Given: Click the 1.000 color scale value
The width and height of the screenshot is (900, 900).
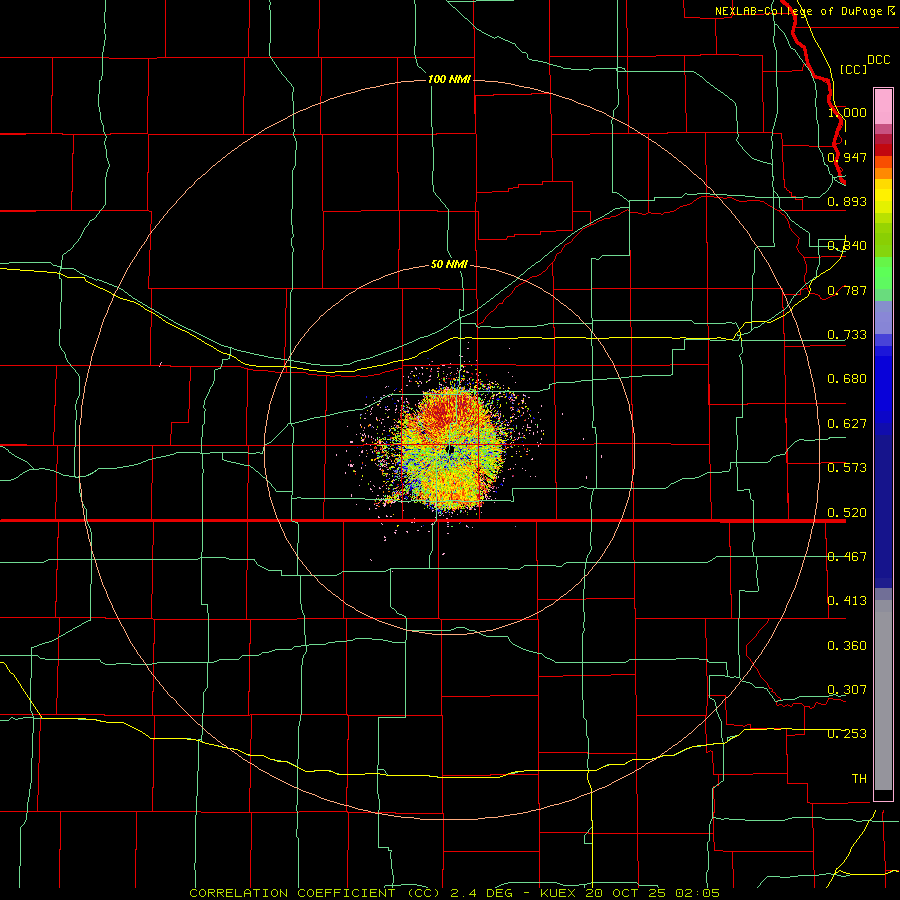Looking at the screenshot, I should coord(847,112).
